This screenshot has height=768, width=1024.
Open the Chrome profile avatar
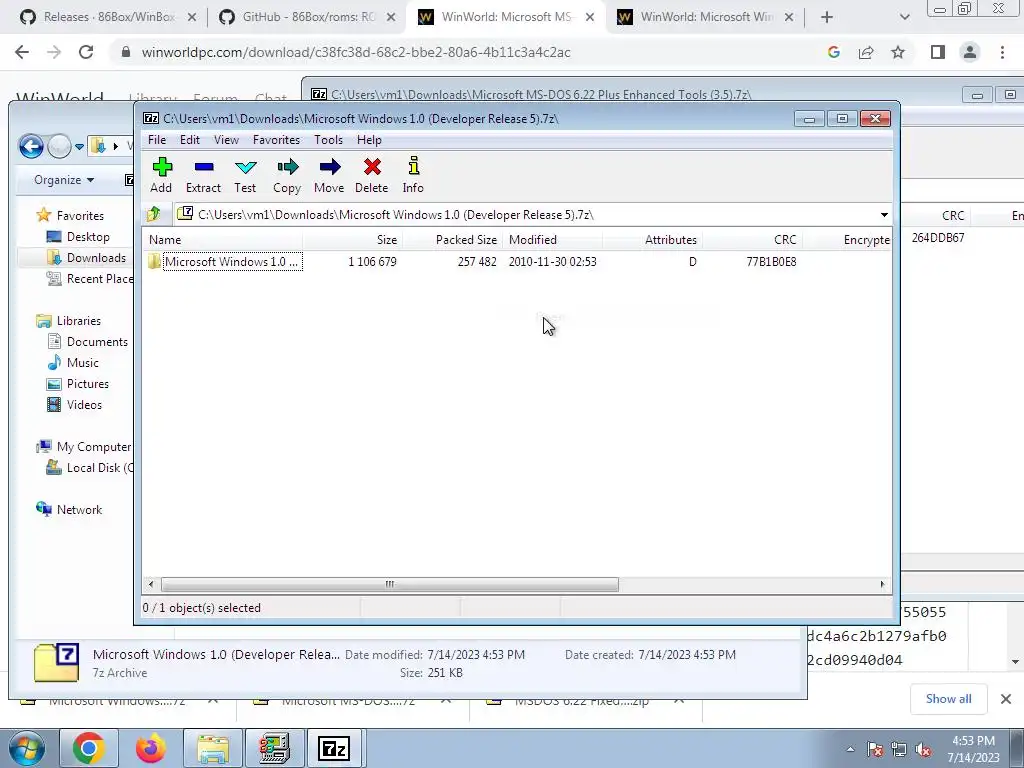[x=970, y=52]
